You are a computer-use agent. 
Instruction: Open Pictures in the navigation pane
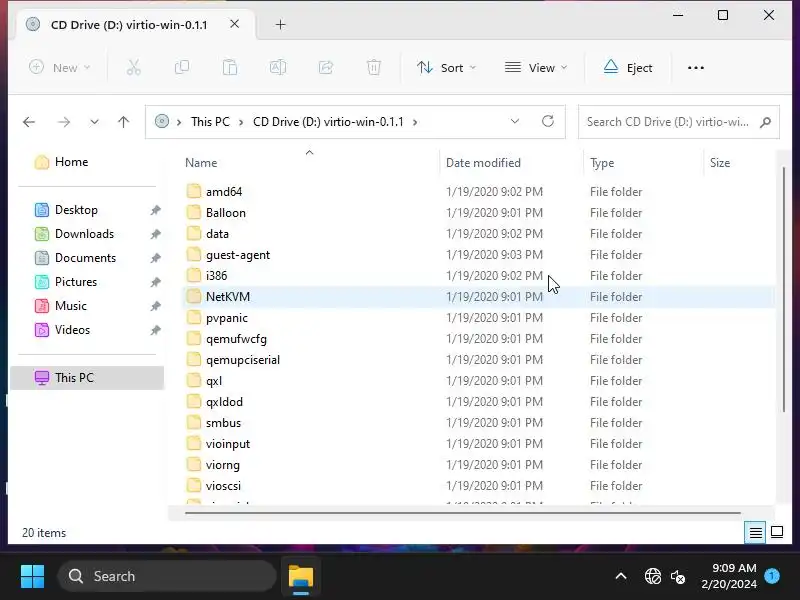[x=76, y=282]
